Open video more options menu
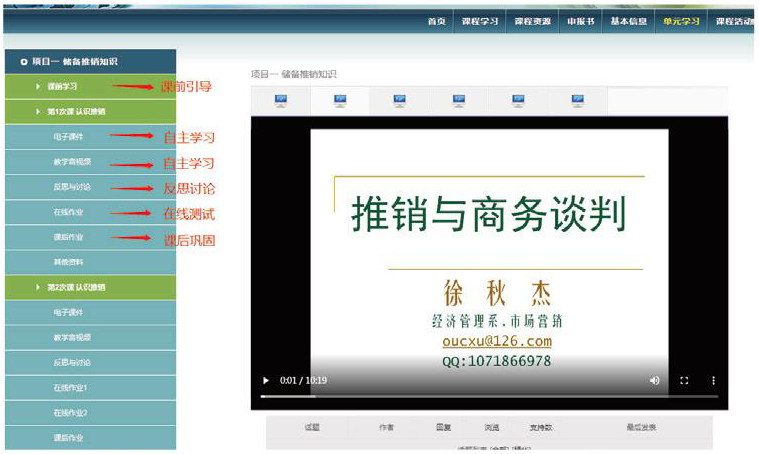Image resolution: width=759 pixels, height=454 pixels. pyautogui.click(x=713, y=380)
